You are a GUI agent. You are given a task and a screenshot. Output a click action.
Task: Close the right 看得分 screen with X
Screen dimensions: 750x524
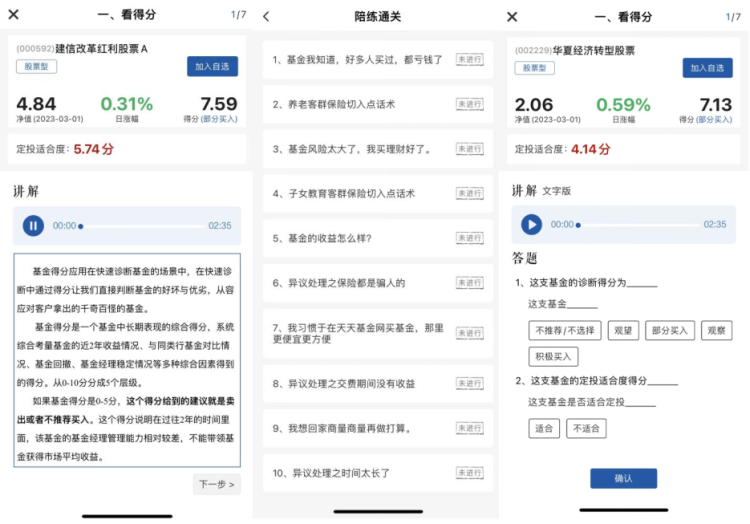click(512, 17)
